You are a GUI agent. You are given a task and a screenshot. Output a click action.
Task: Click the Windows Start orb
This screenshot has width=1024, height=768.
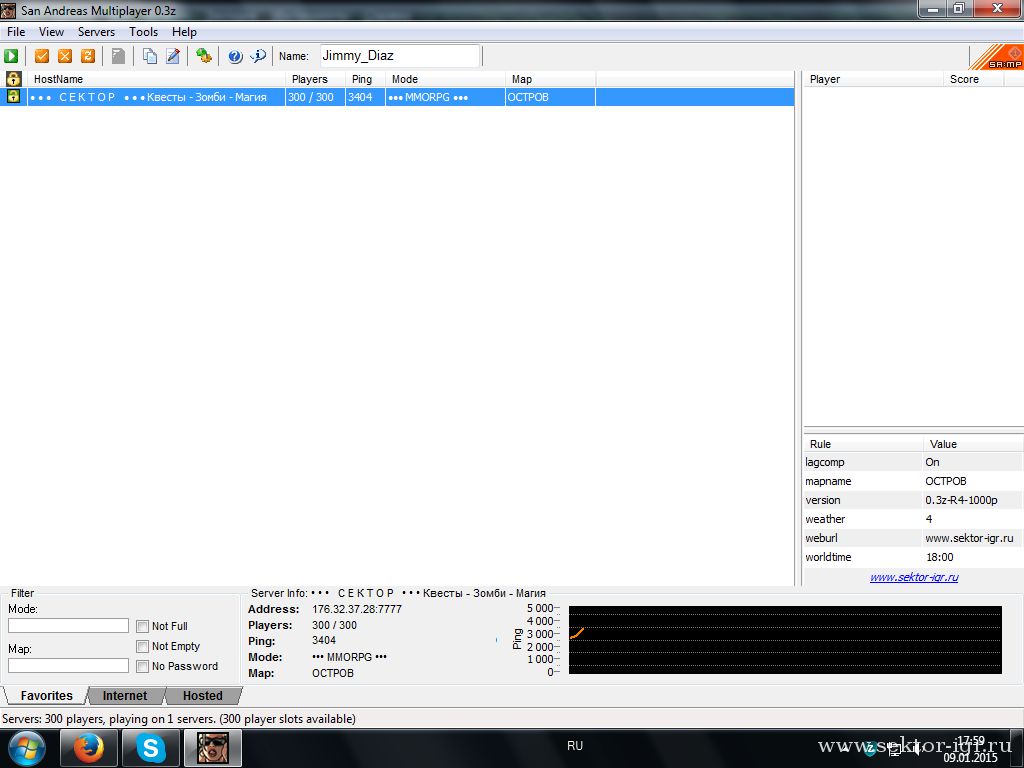coord(26,748)
